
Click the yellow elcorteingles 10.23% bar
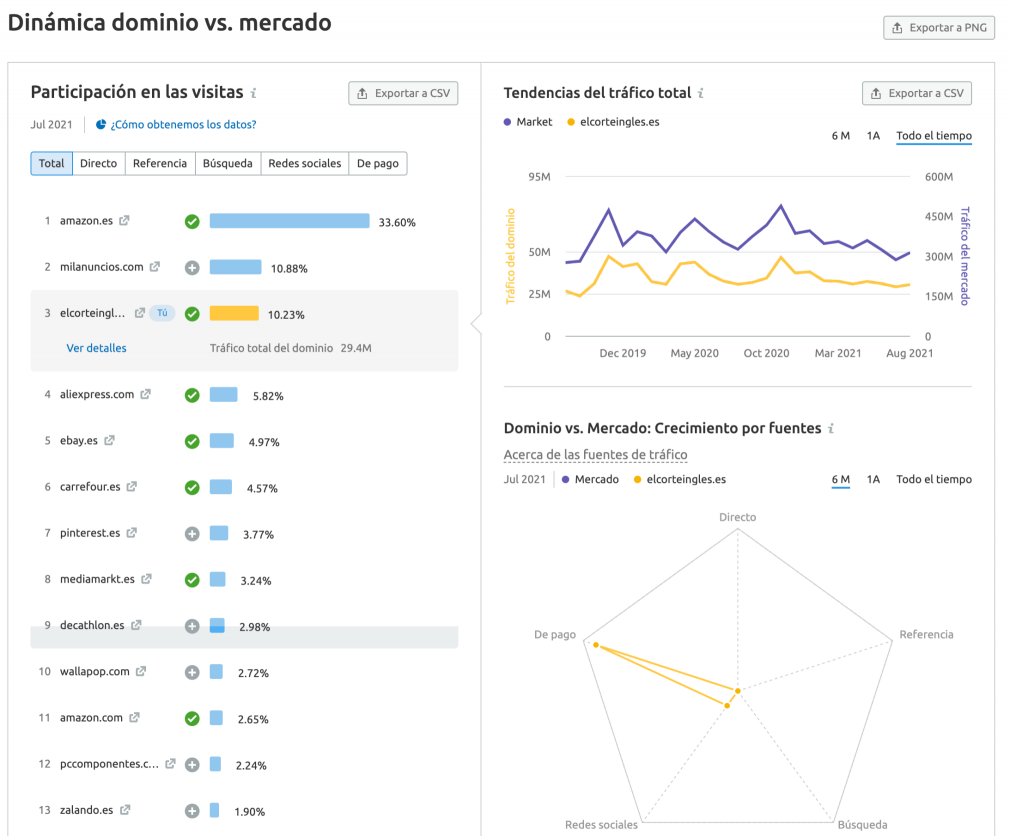[x=234, y=314]
